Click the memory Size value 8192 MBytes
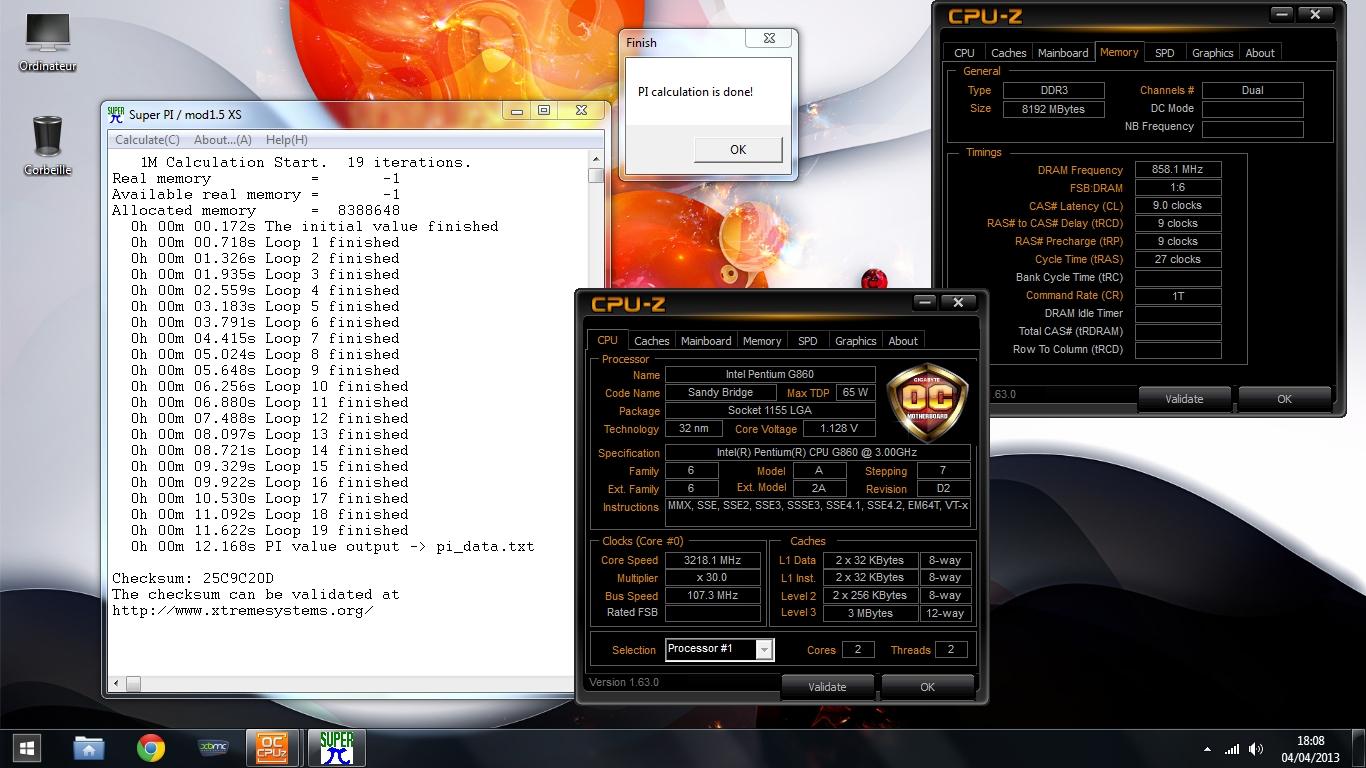This screenshot has width=1366, height=768. 1053,109
